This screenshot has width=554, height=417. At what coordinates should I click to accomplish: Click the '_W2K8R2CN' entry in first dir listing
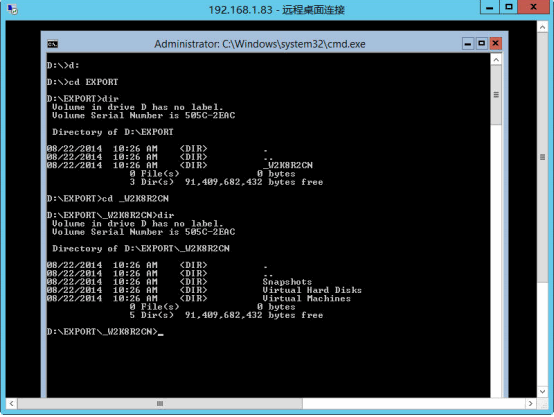point(288,165)
